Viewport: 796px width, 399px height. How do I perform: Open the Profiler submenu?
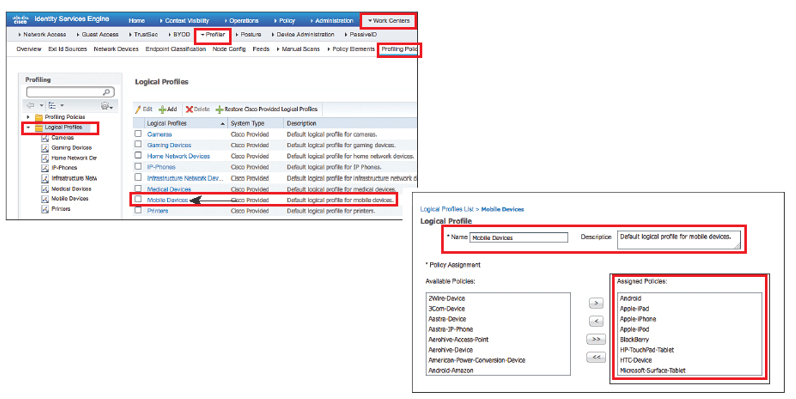coord(213,35)
